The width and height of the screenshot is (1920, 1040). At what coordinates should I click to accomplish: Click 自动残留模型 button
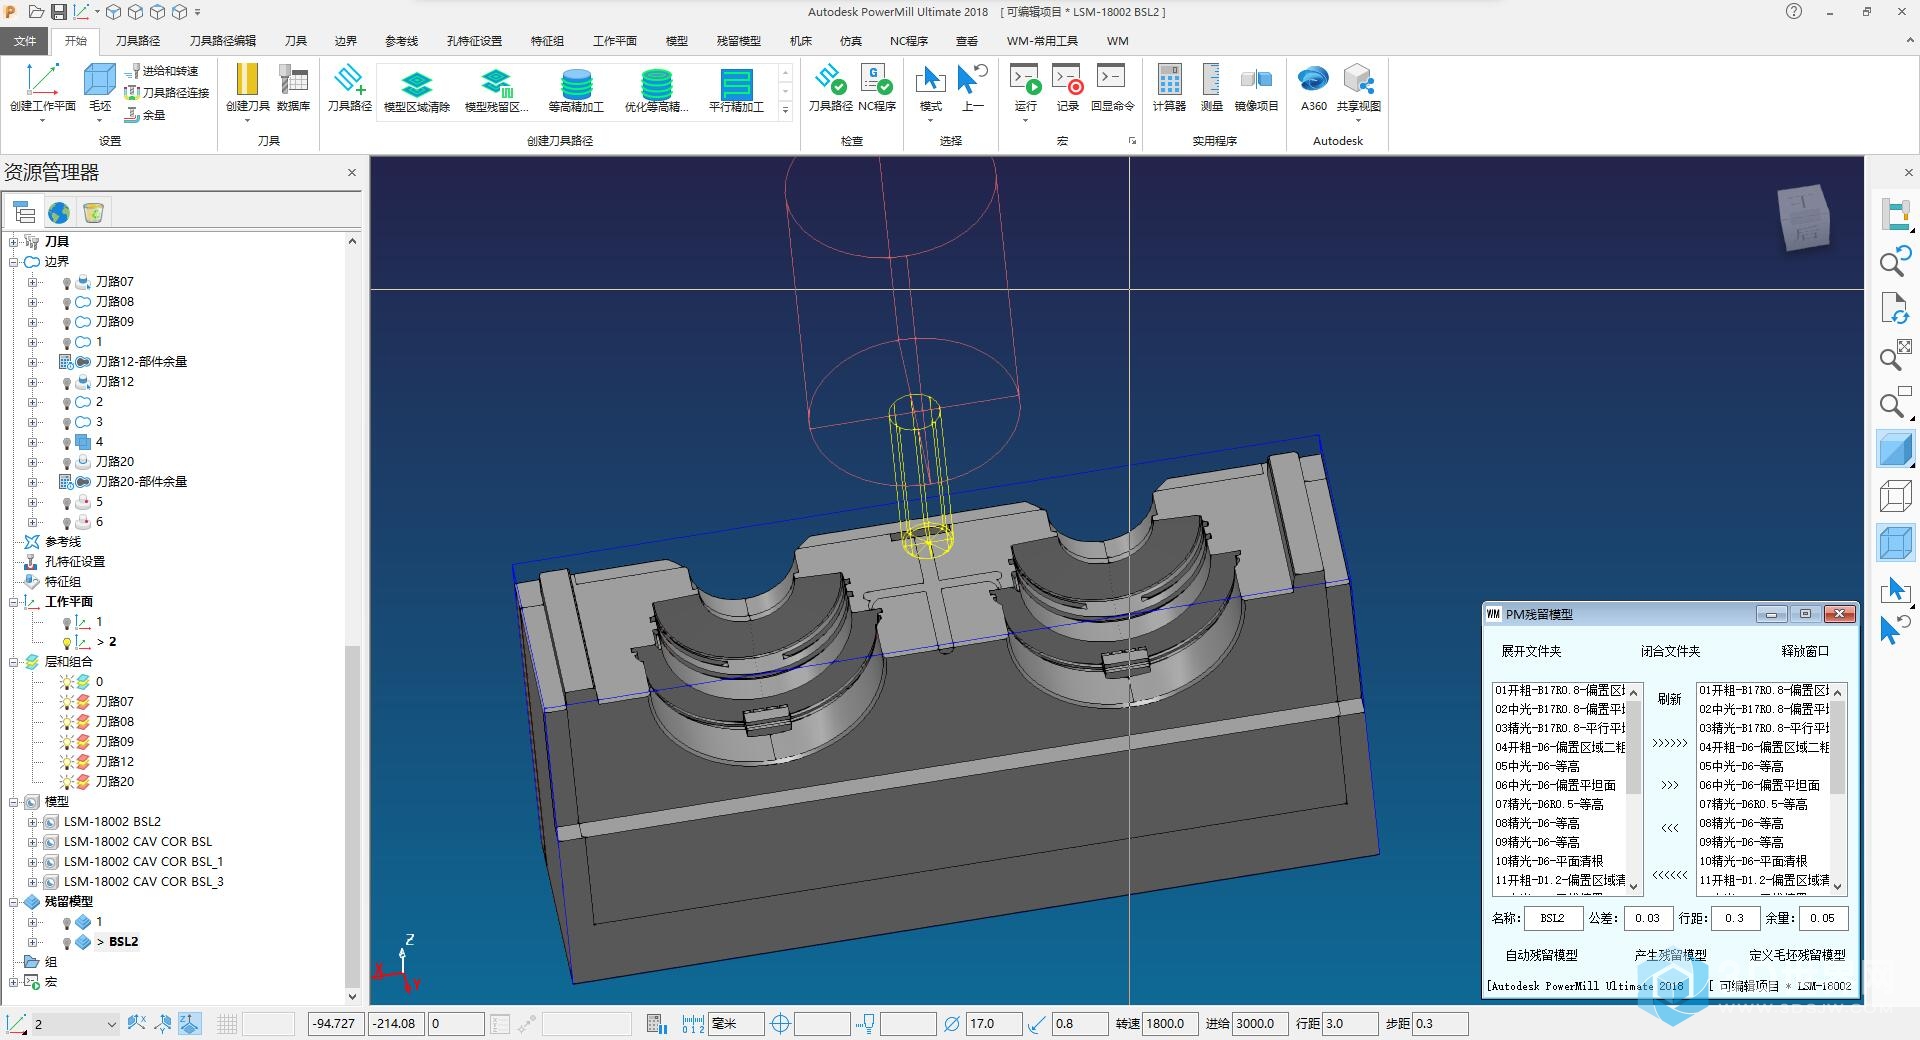click(1541, 955)
